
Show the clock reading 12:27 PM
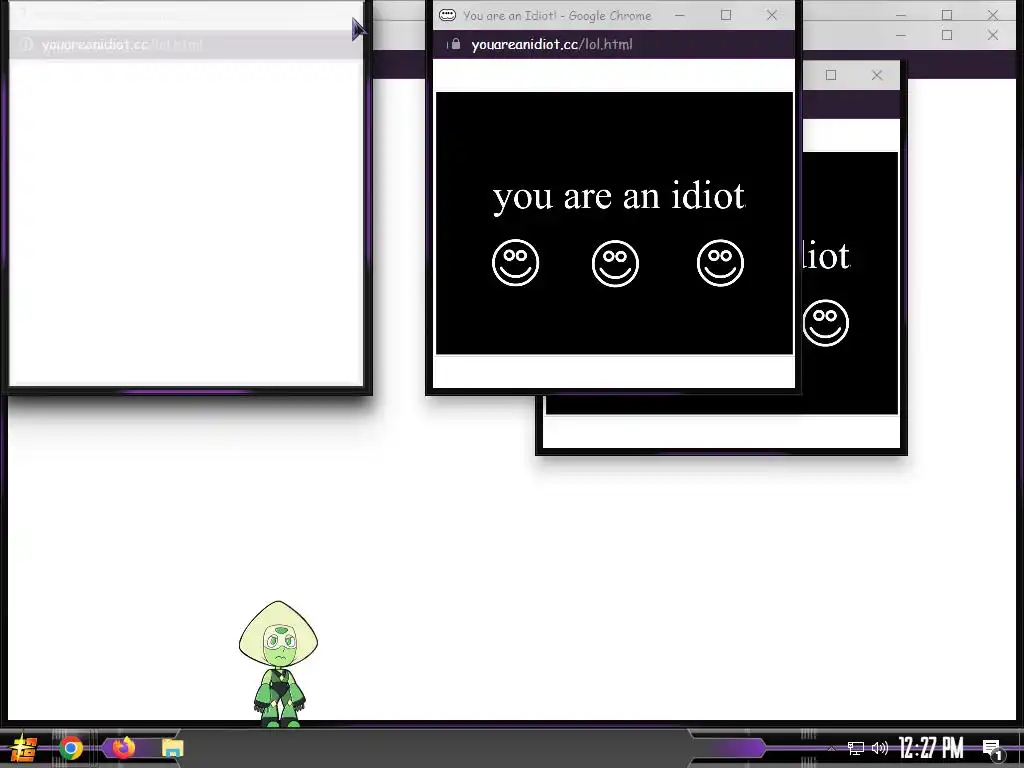pos(931,748)
